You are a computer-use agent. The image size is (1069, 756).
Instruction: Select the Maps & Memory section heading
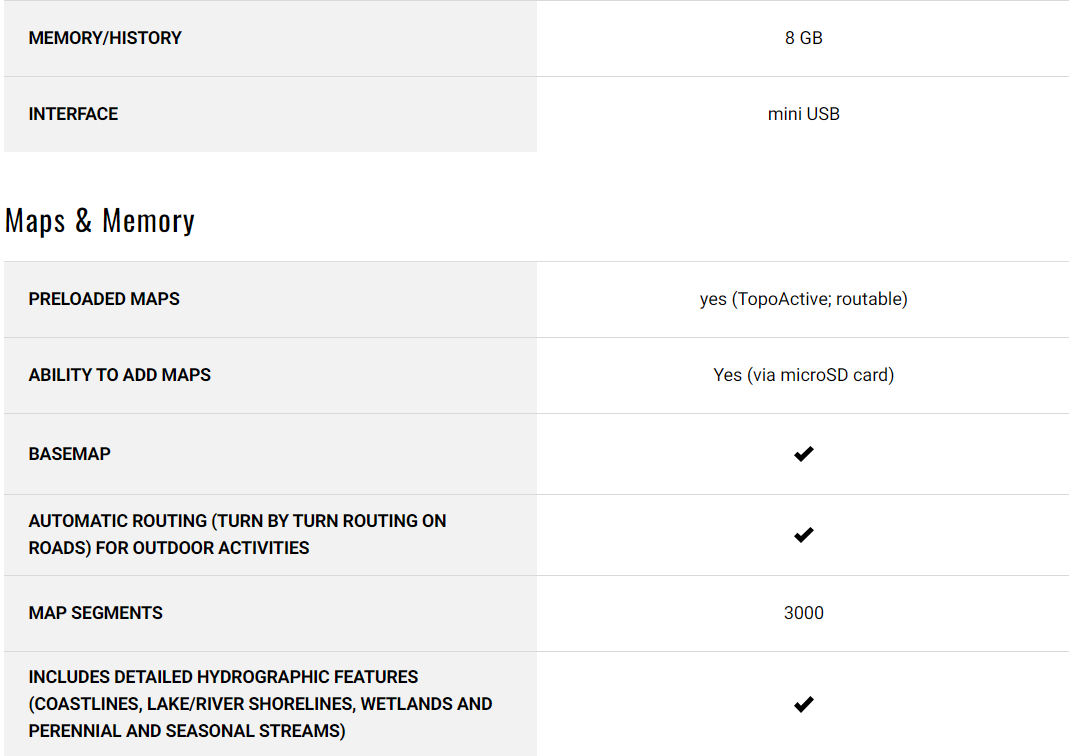tap(100, 221)
